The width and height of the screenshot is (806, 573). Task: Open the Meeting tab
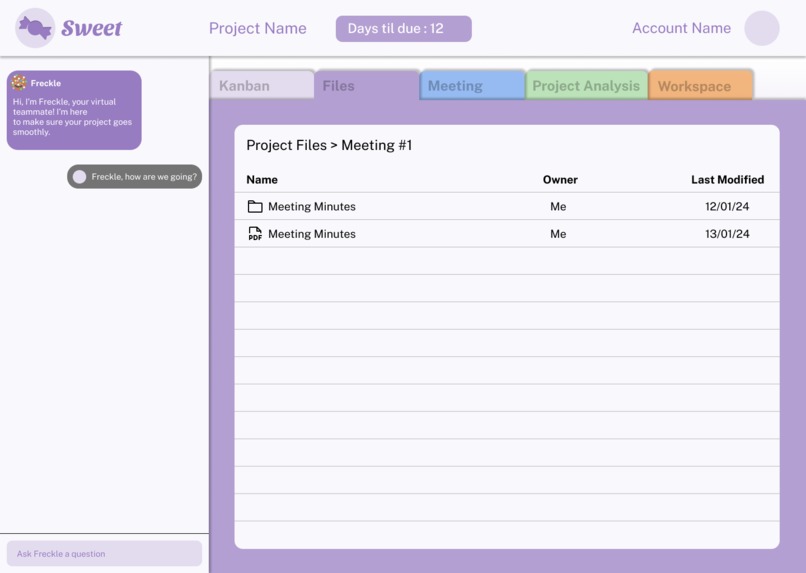coord(472,85)
